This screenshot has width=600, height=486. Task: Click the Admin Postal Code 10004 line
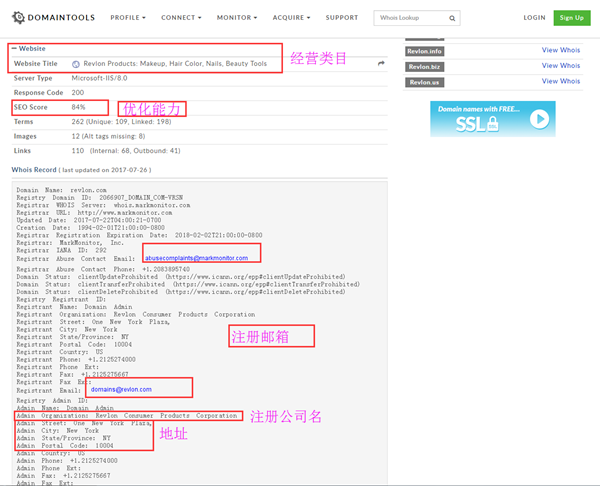(x=65, y=445)
